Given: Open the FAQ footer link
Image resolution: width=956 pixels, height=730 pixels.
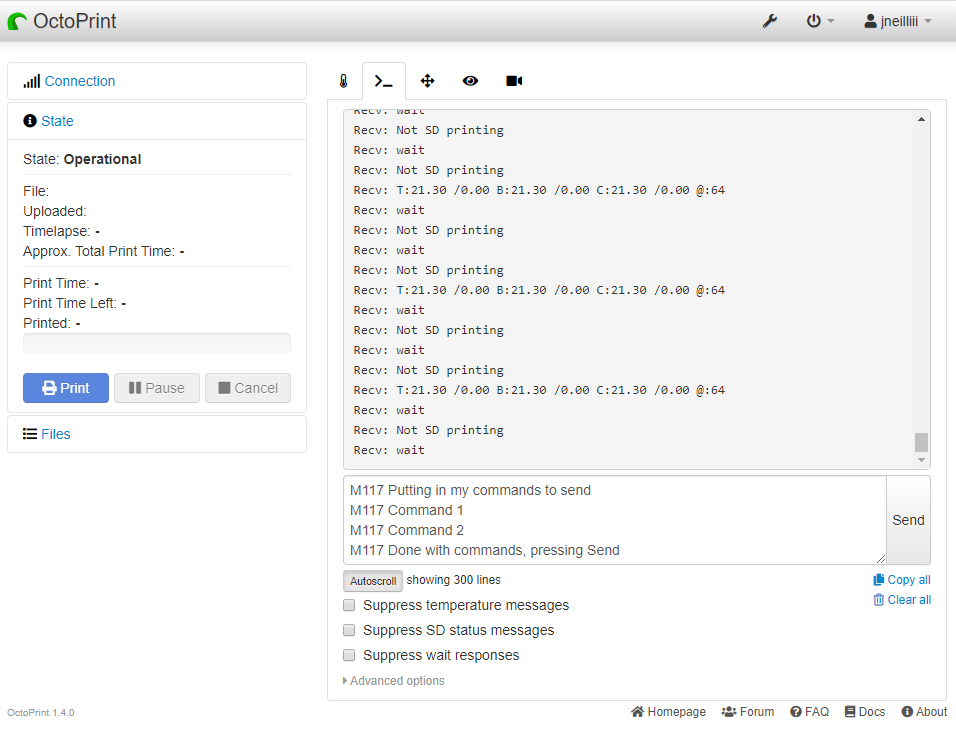Looking at the screenshot, I should 810,712.
